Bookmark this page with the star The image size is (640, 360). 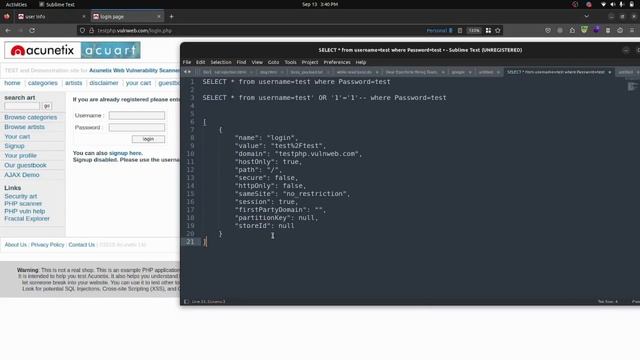pyautogui.click(x=498, y=30)
